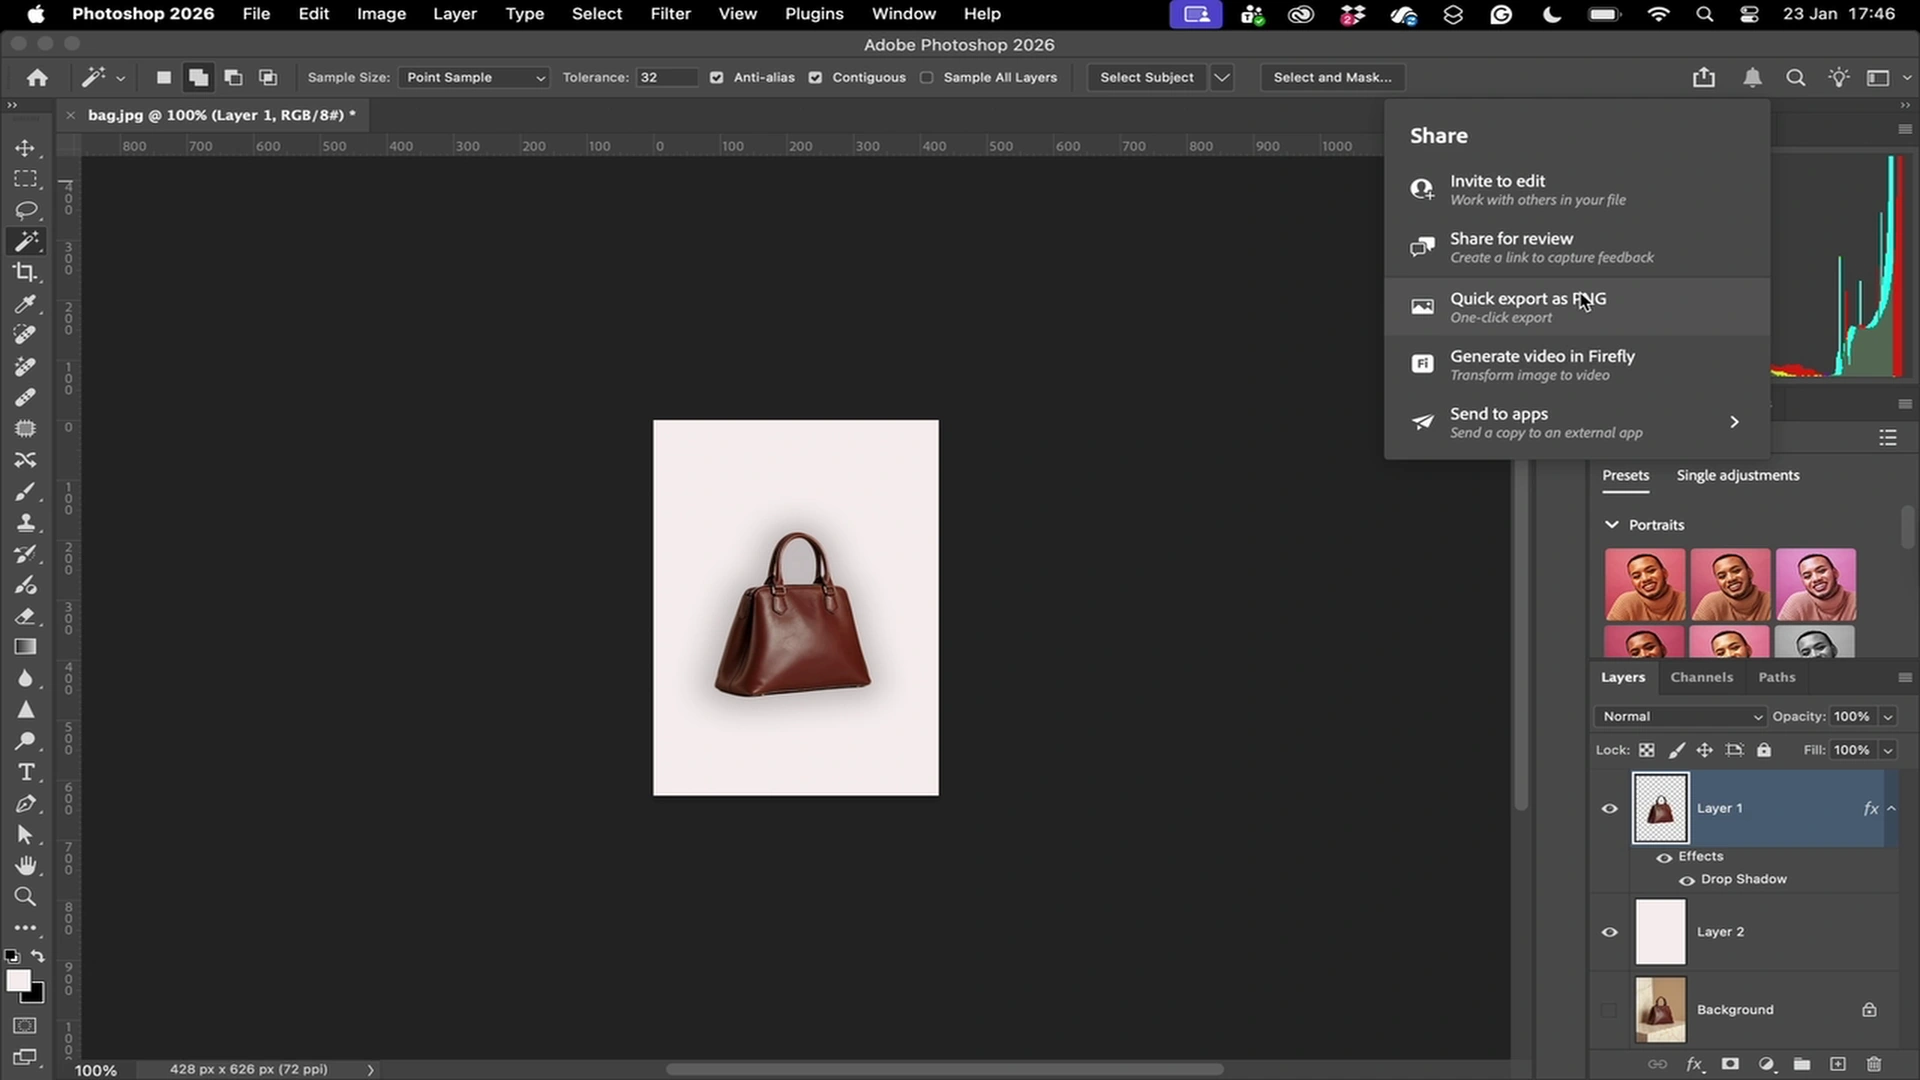Open the Sample Size dropdown
Image resolution: width=1920 pixels, height=1080 pixels.
tap(474, 77)
